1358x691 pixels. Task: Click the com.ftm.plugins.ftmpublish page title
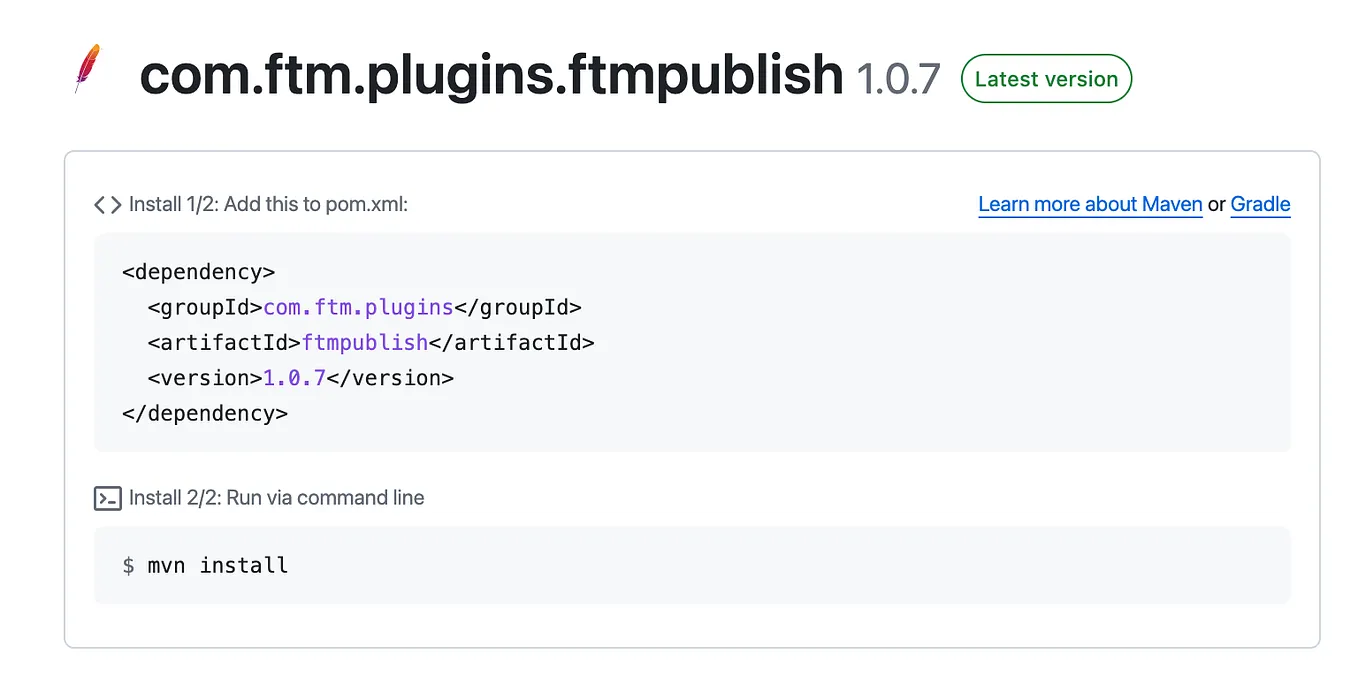pos(491,75)
